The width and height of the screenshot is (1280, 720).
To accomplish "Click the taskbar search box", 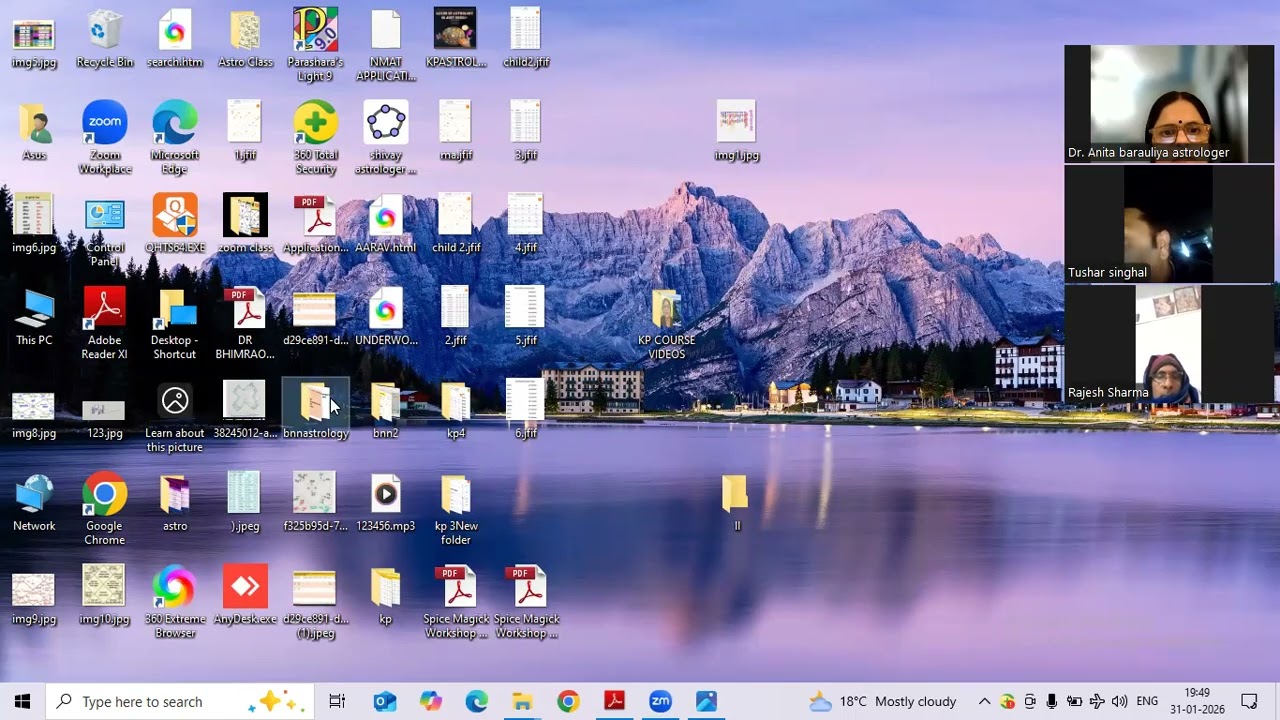I will [x=180, y=701].
